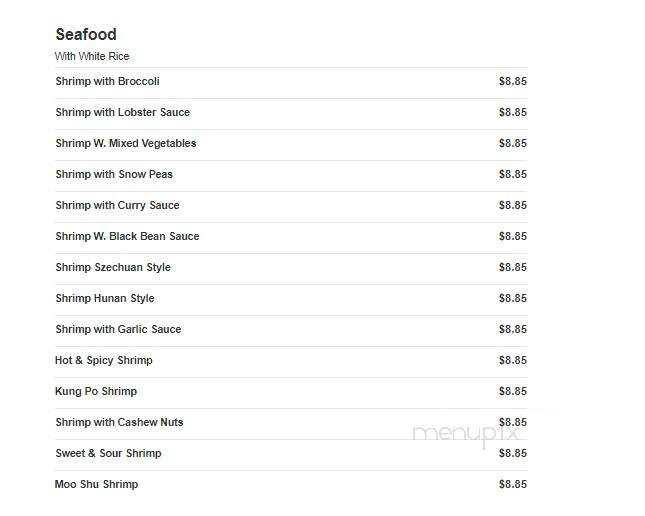Pick Shrimp with Curry Sauce
The image size is (645, 516).
117,205
